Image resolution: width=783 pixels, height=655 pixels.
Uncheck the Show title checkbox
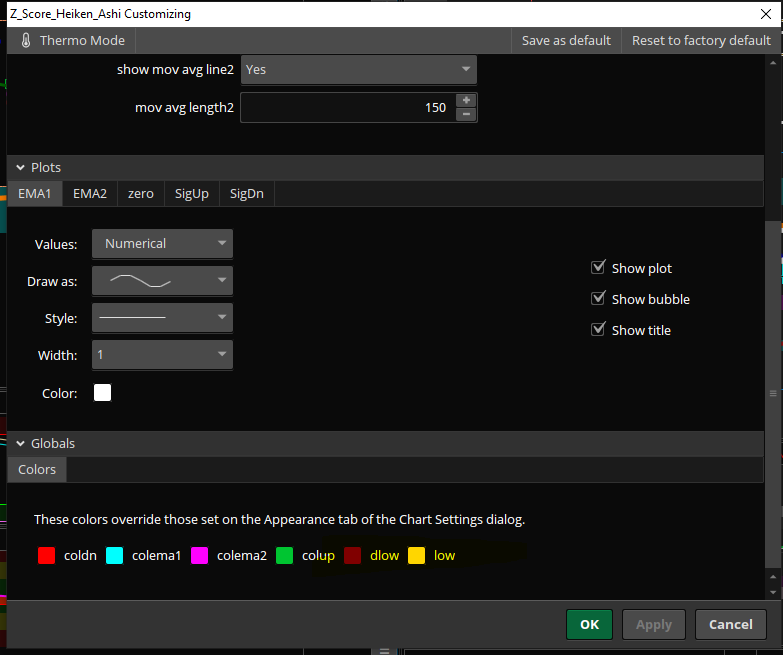click(x=599, y=330)
